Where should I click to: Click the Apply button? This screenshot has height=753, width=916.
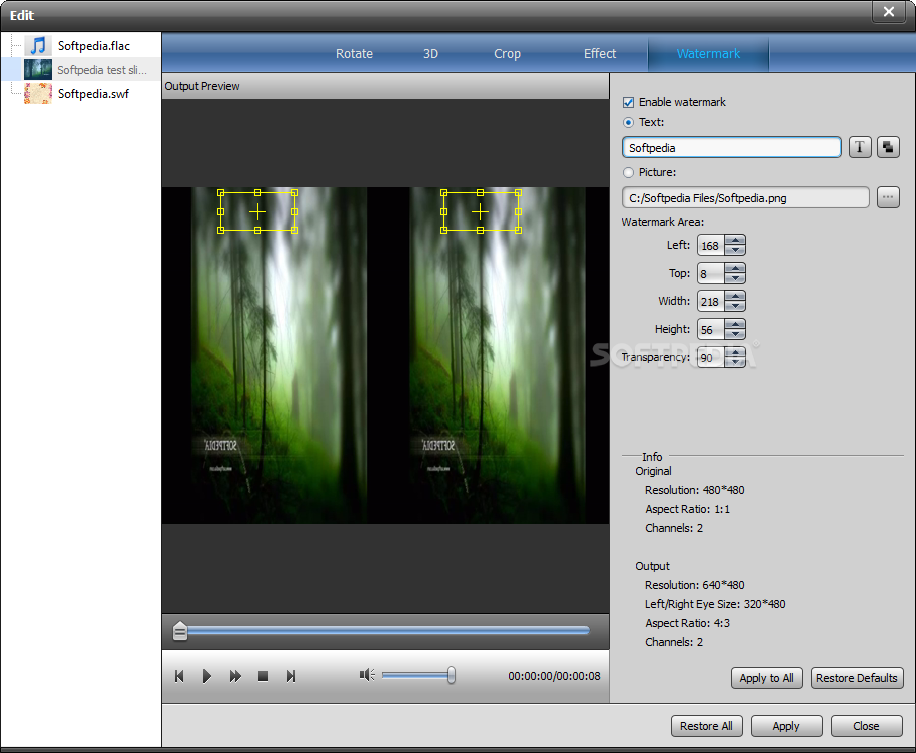click(x=786, y=726)
